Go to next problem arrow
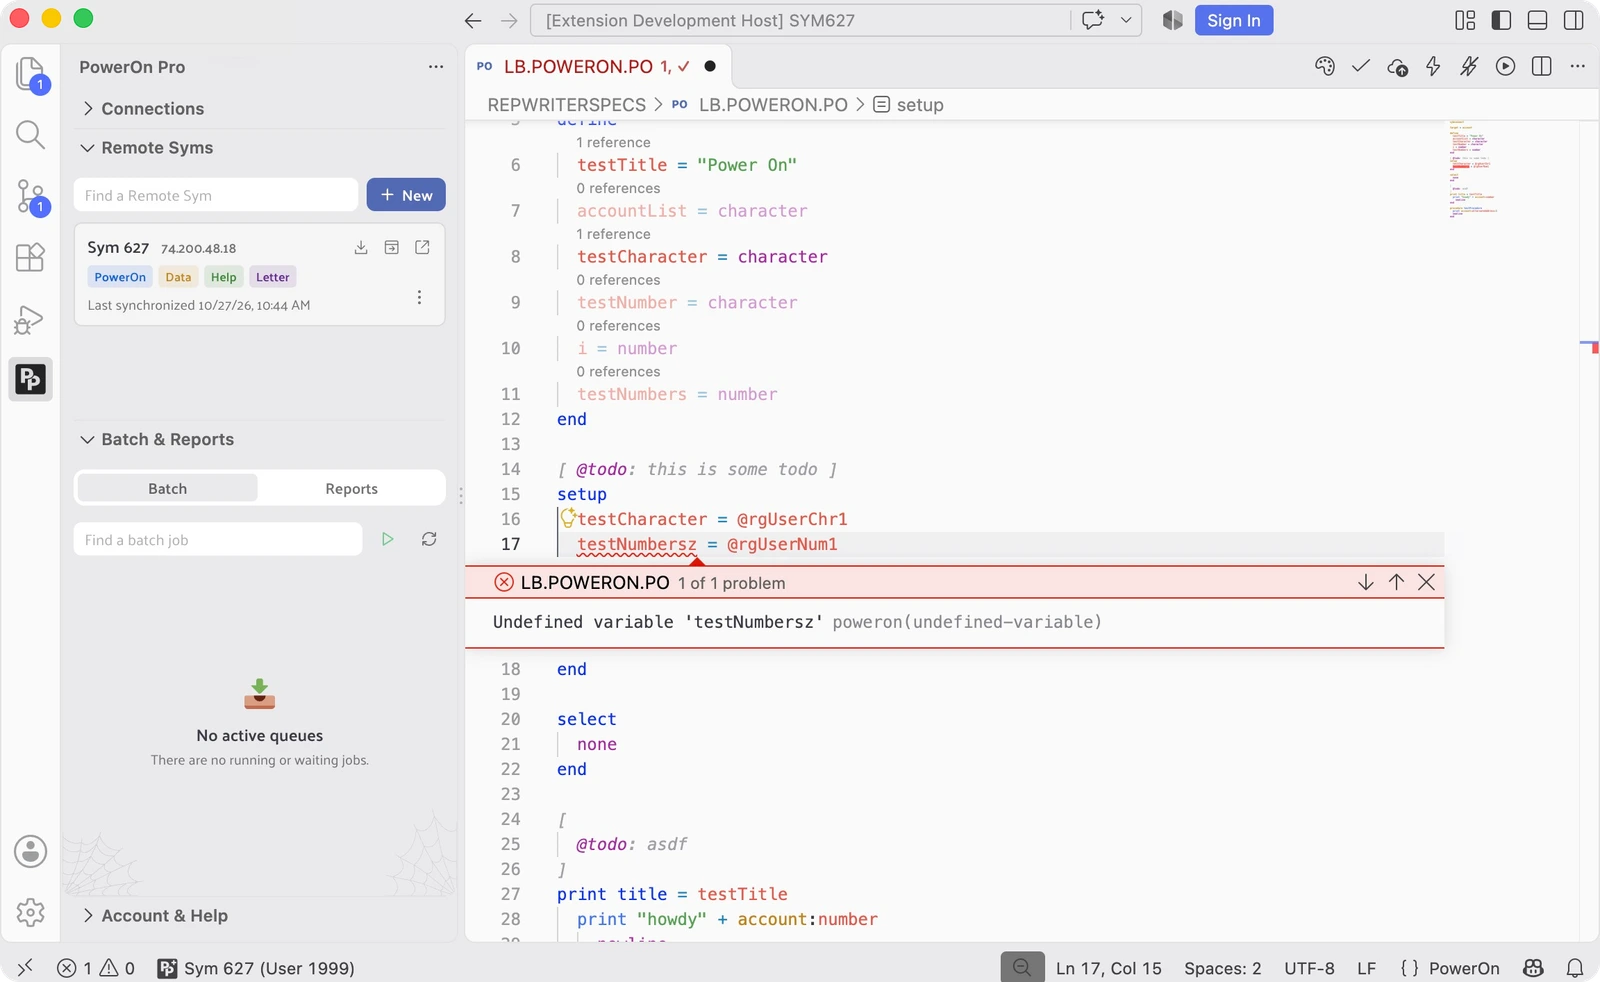Image resolution: width=1600 pixels, height=982 pixels. click(1366, 582)
